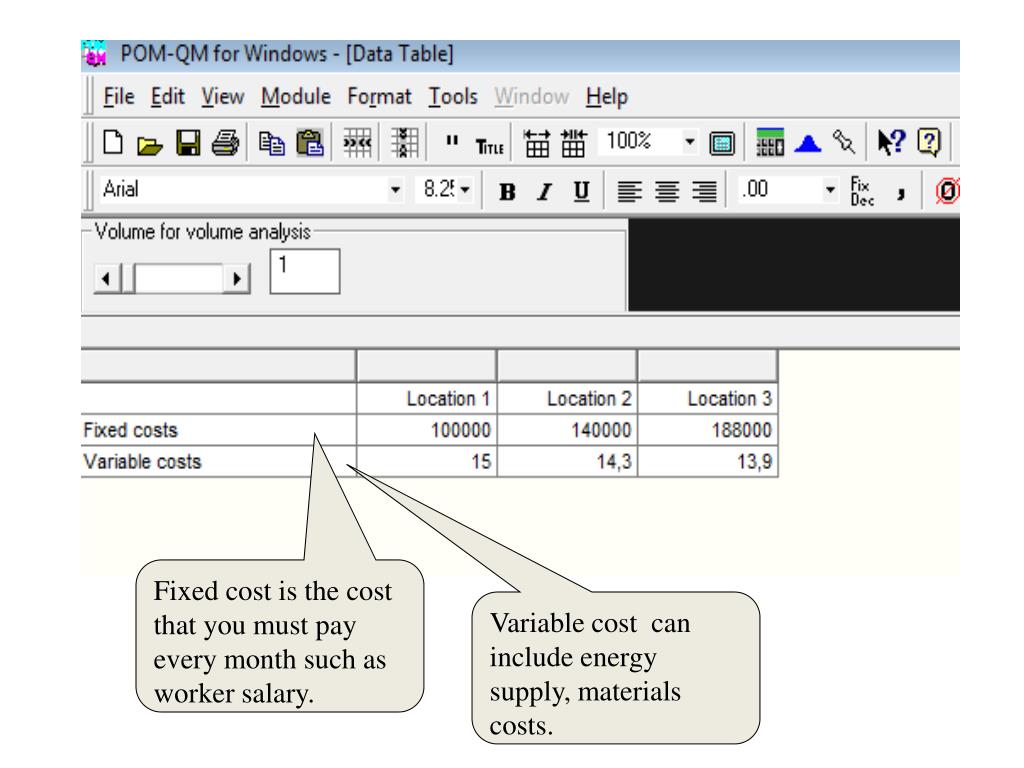The width and height of the screenshot is (1024, 768).
Task: Open the Format menu
Action: point(379,97)
